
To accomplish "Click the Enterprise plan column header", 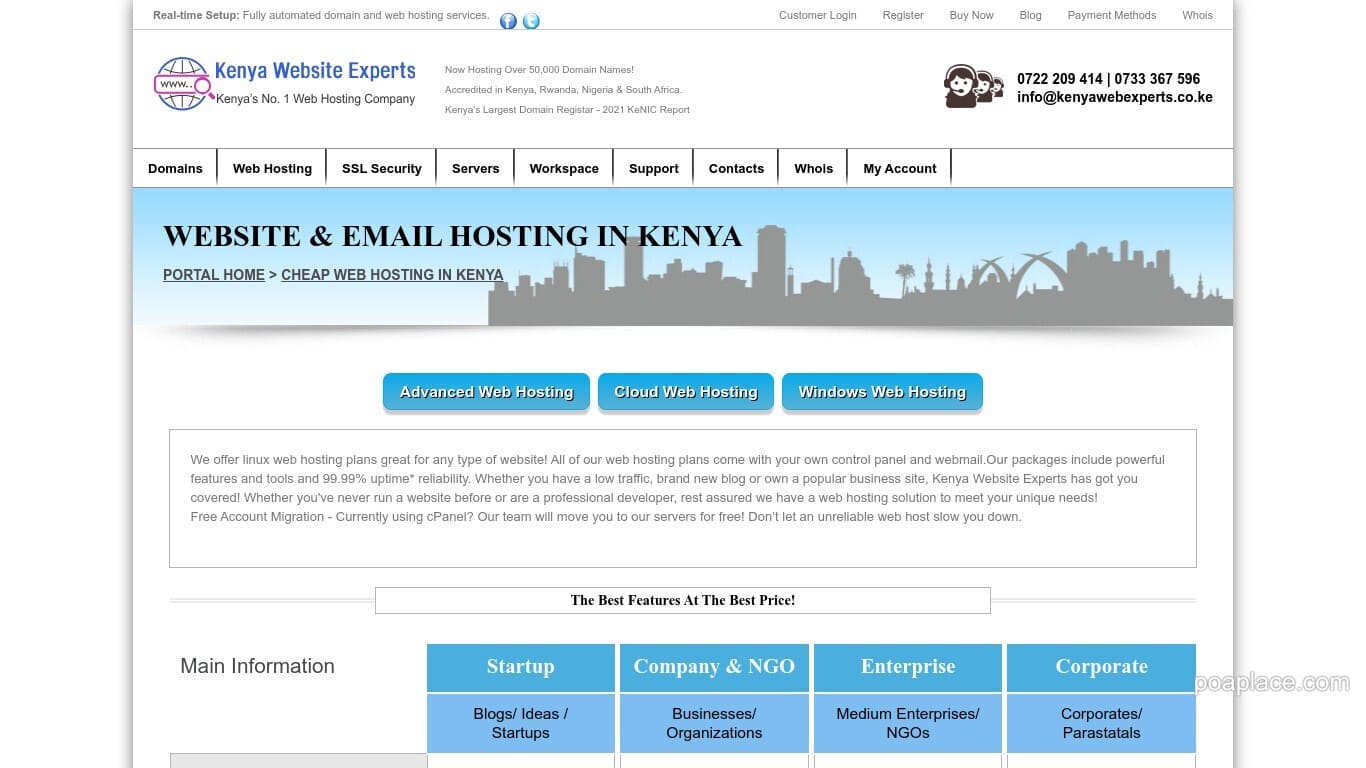I will click(x=907, y=666).
